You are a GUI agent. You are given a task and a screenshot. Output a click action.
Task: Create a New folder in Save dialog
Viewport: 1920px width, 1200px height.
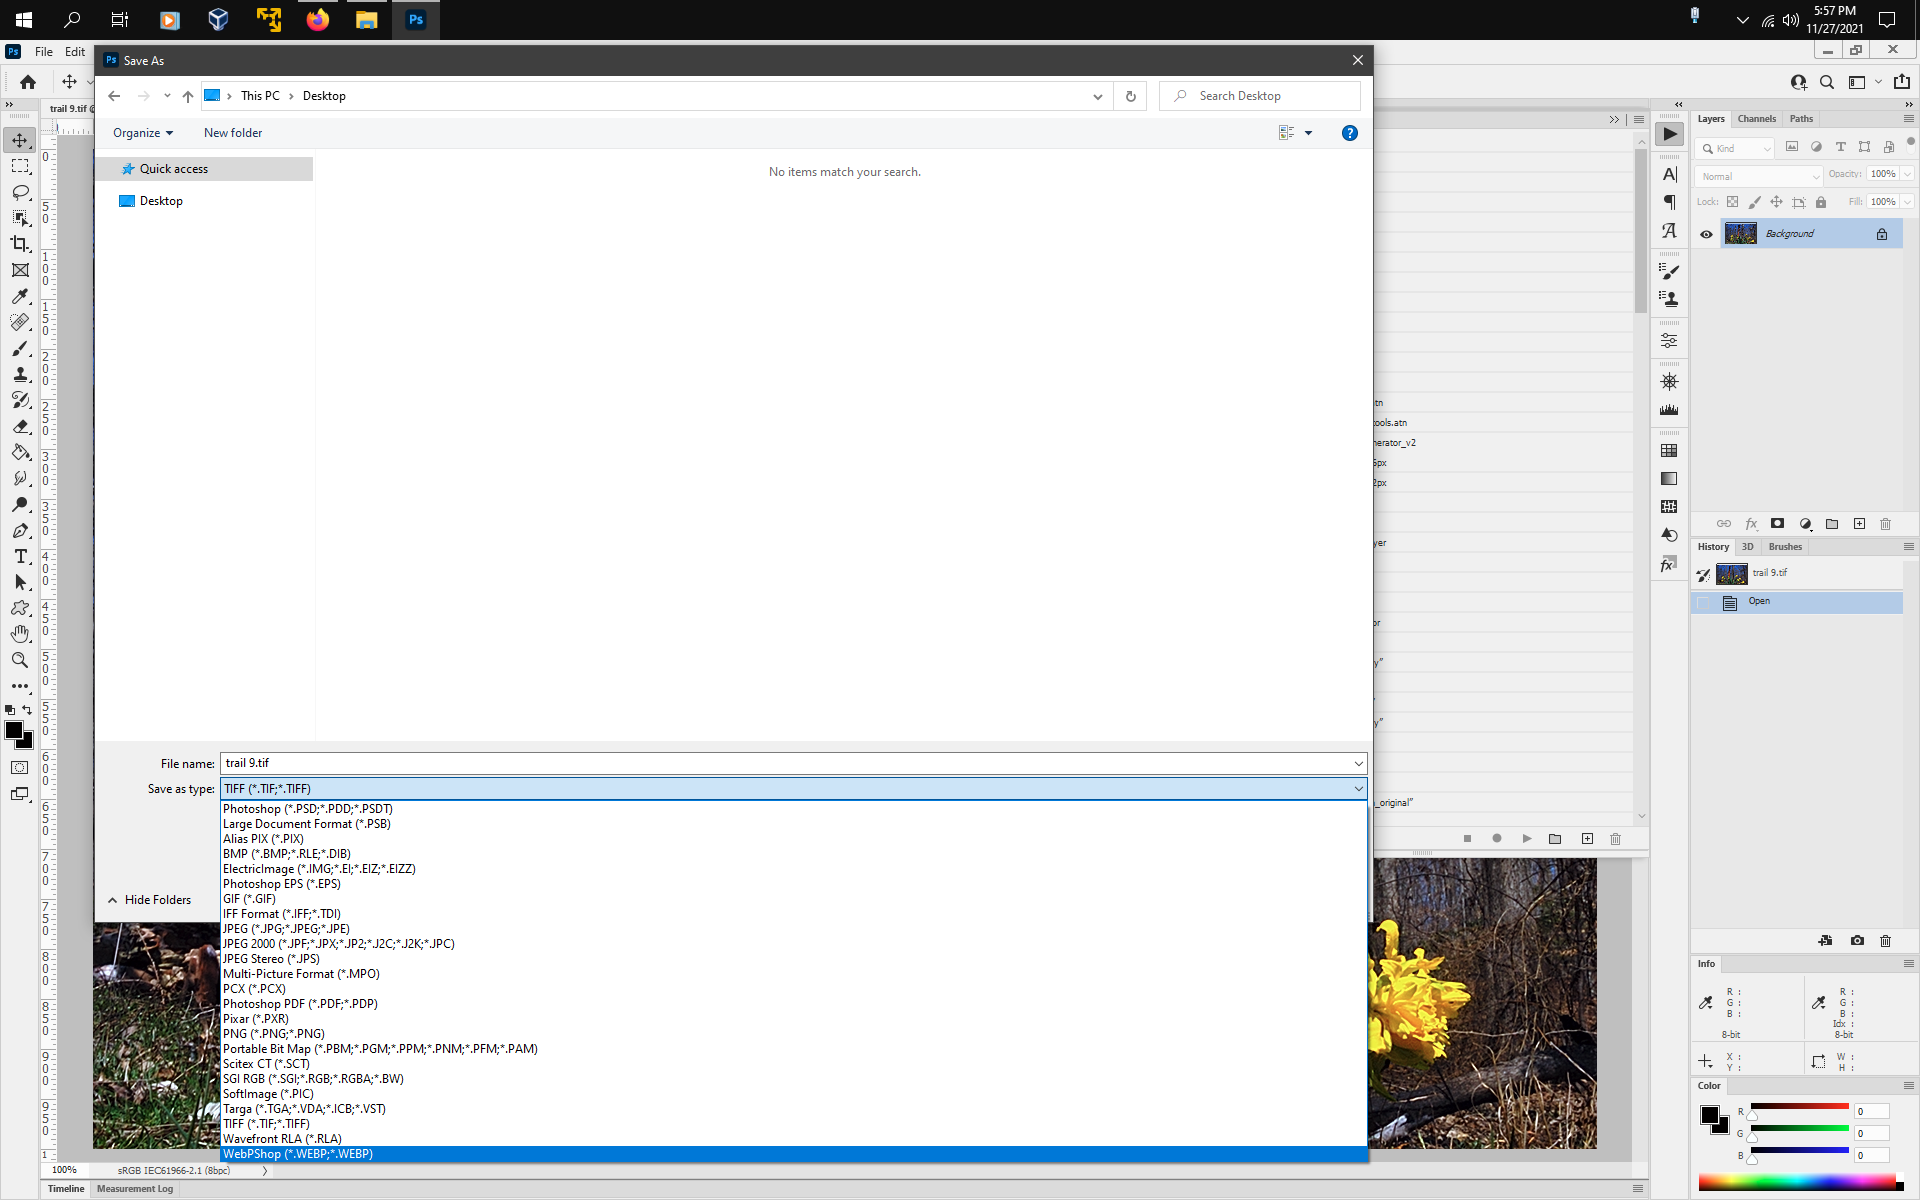(x=232, y=132)
